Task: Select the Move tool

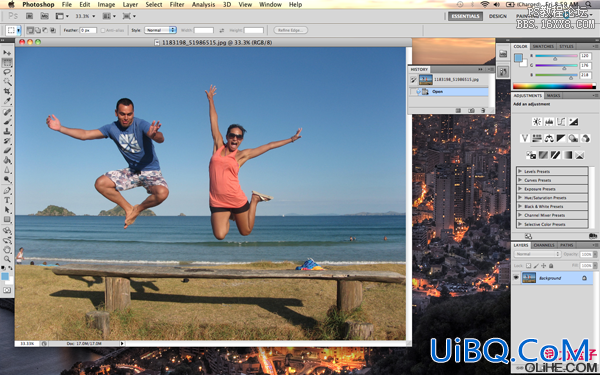Action: click(7, 53)
